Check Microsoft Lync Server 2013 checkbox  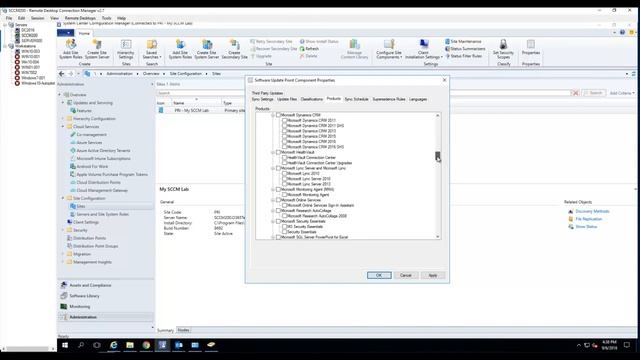pos(284,184)
